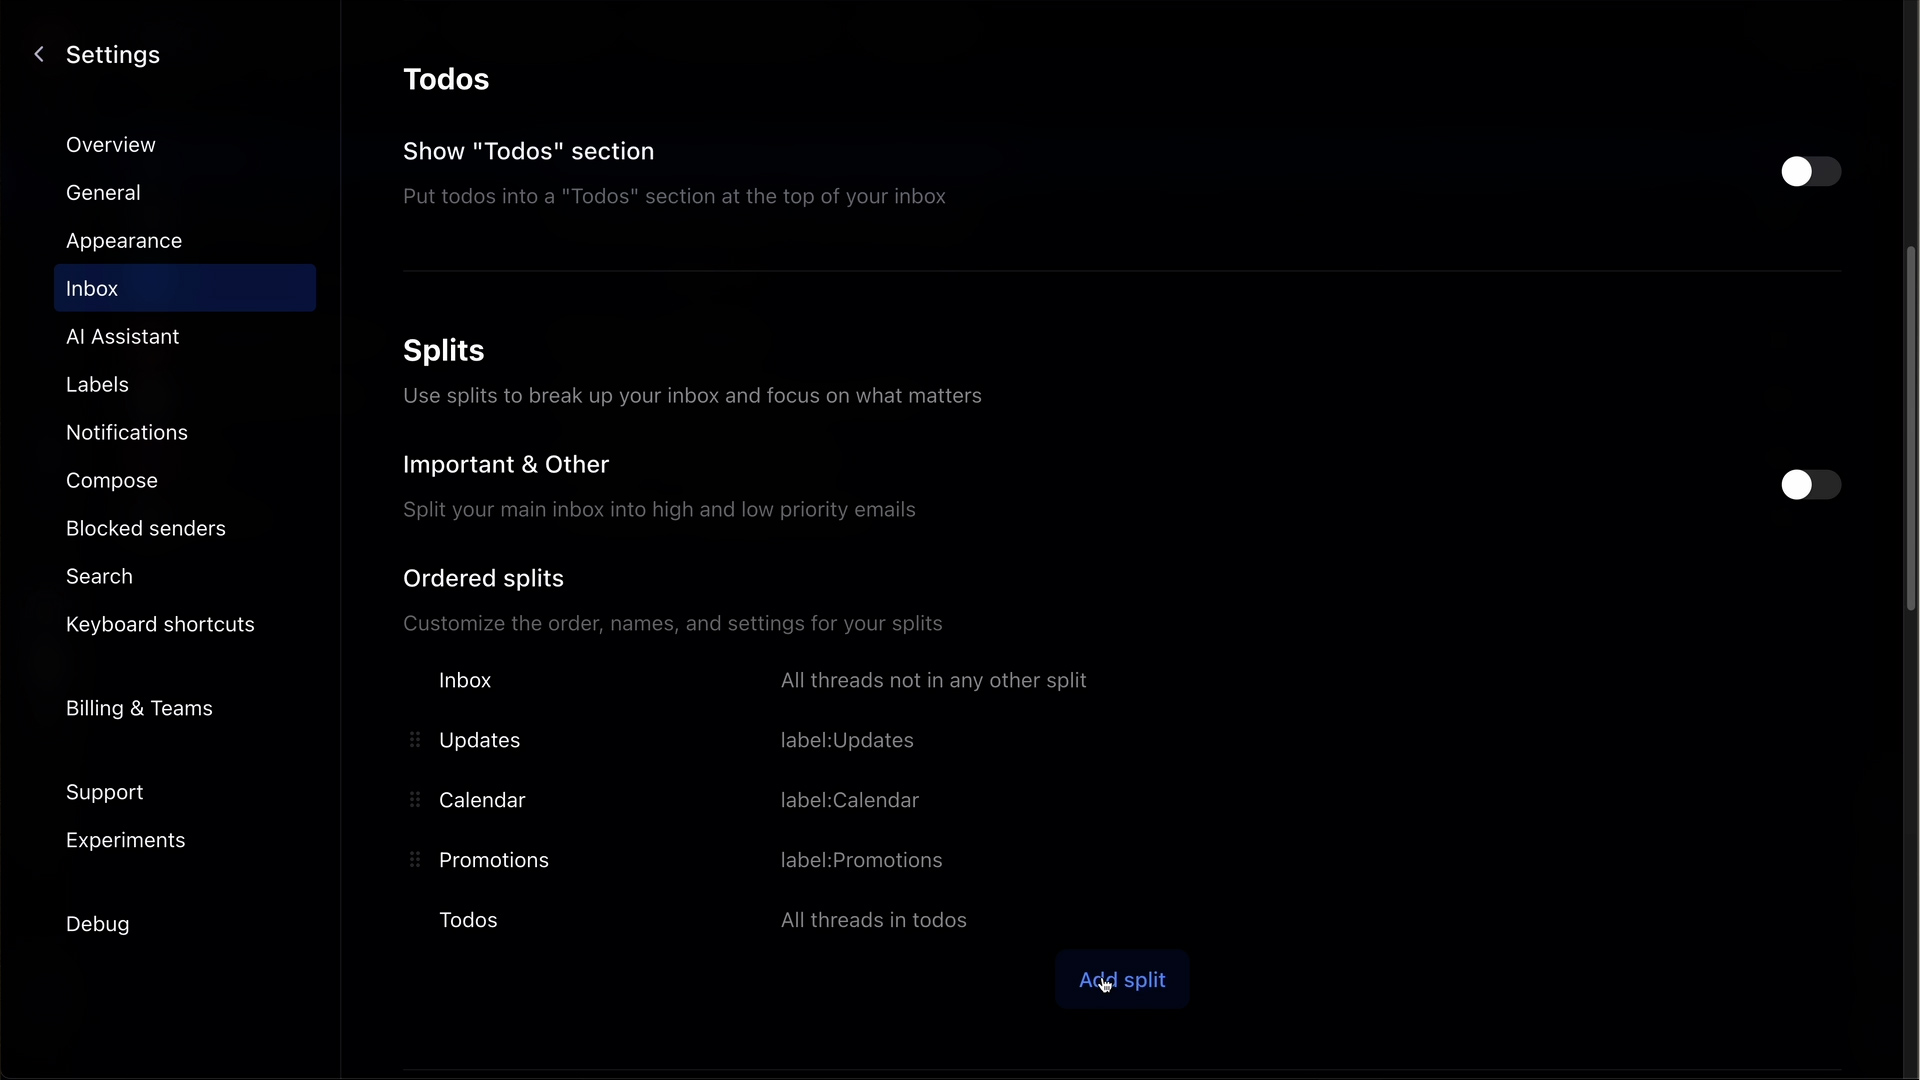Grab the drag handle beside Updates split
This screenshot has width=1920, height=1080.
pyautogui.click(x=414, y=740)
